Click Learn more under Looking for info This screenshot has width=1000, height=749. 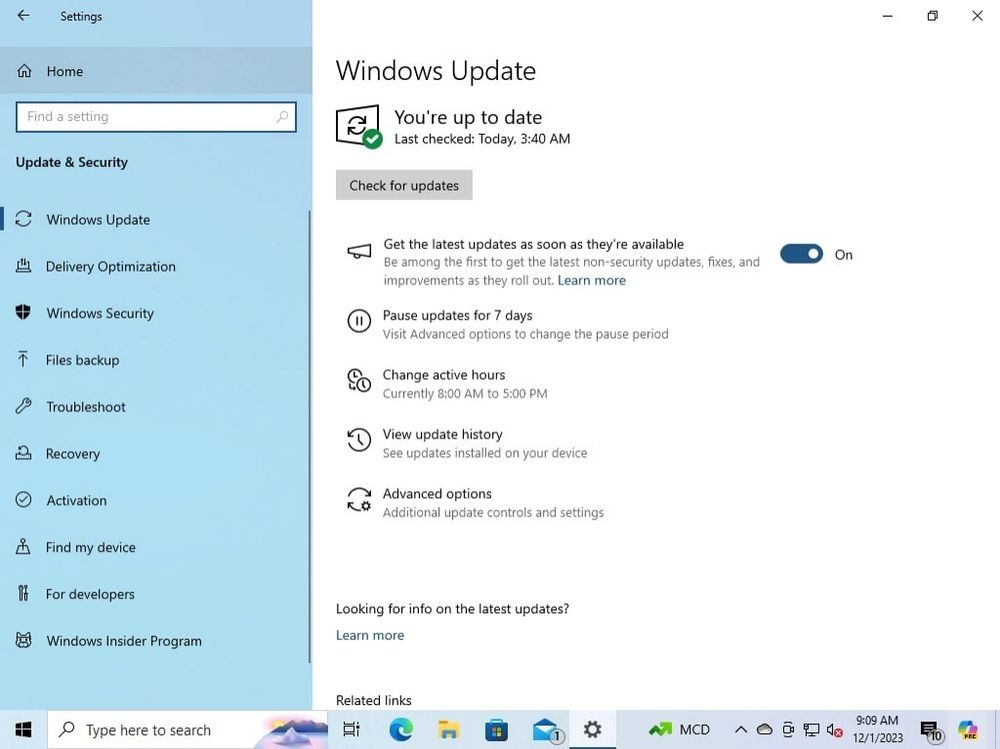pyautogui.click(x=370, y=635)
